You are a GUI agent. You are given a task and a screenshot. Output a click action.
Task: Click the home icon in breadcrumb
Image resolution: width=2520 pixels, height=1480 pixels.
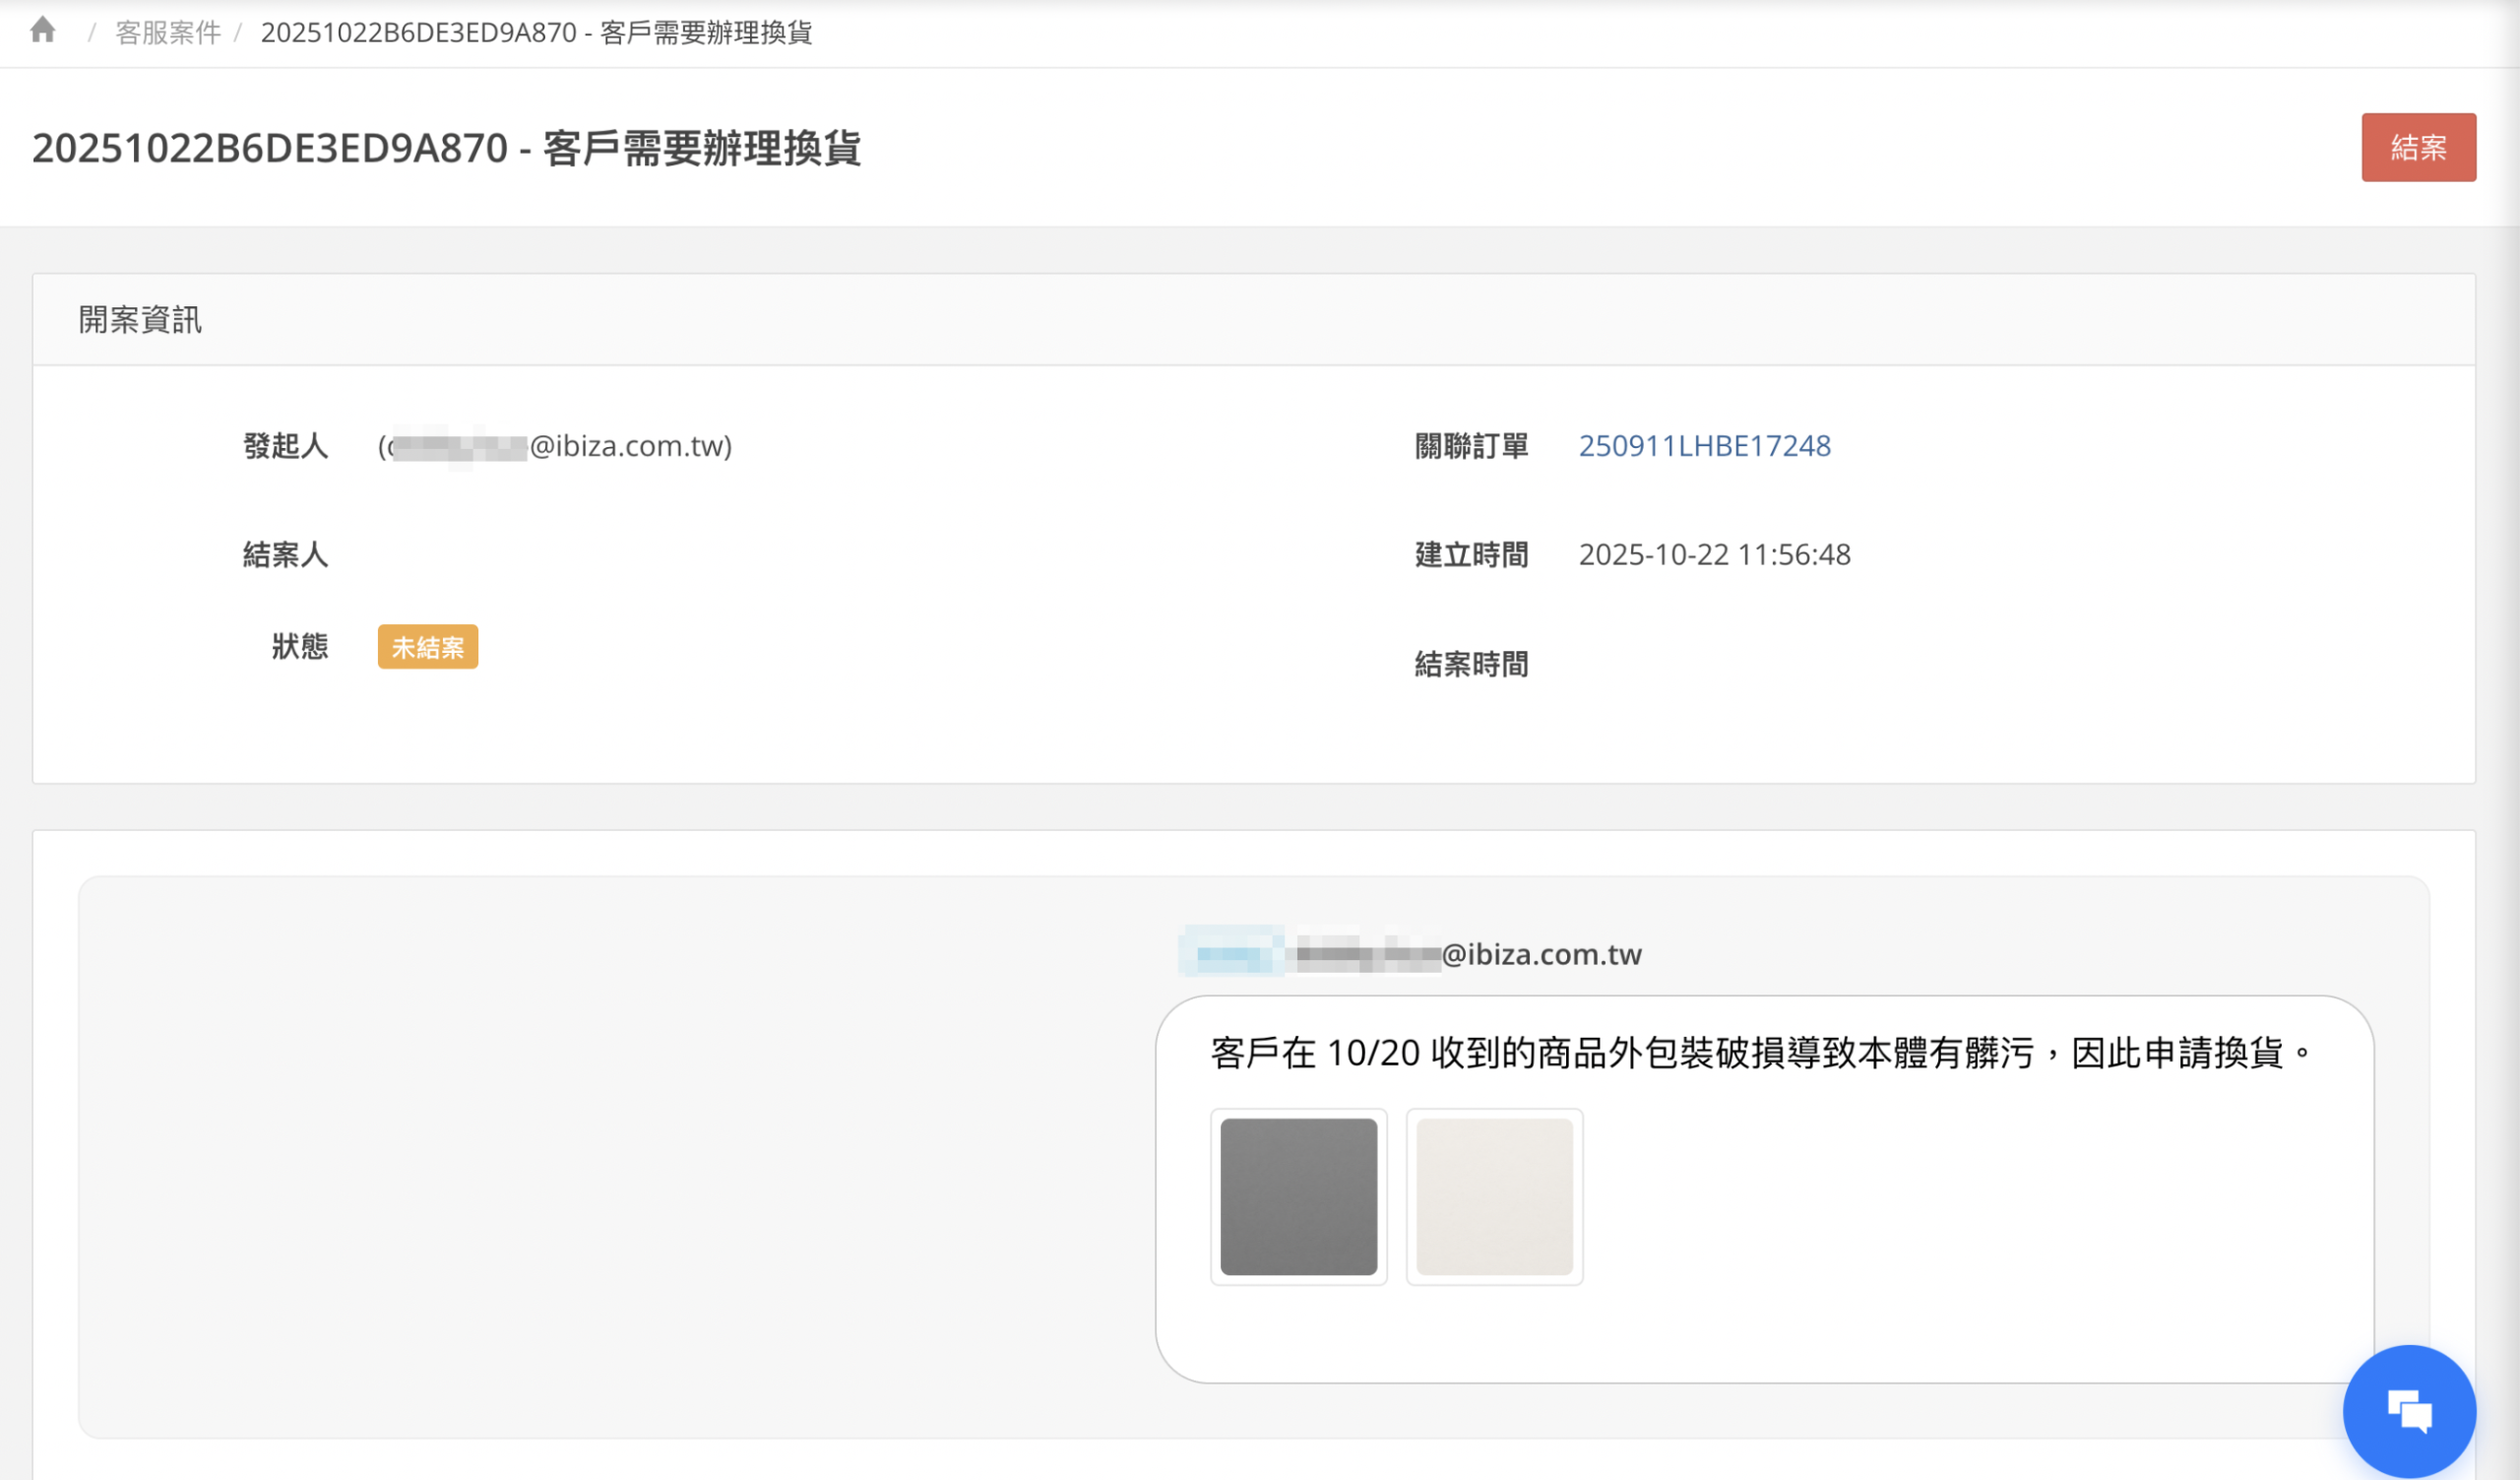click(42, 31)
